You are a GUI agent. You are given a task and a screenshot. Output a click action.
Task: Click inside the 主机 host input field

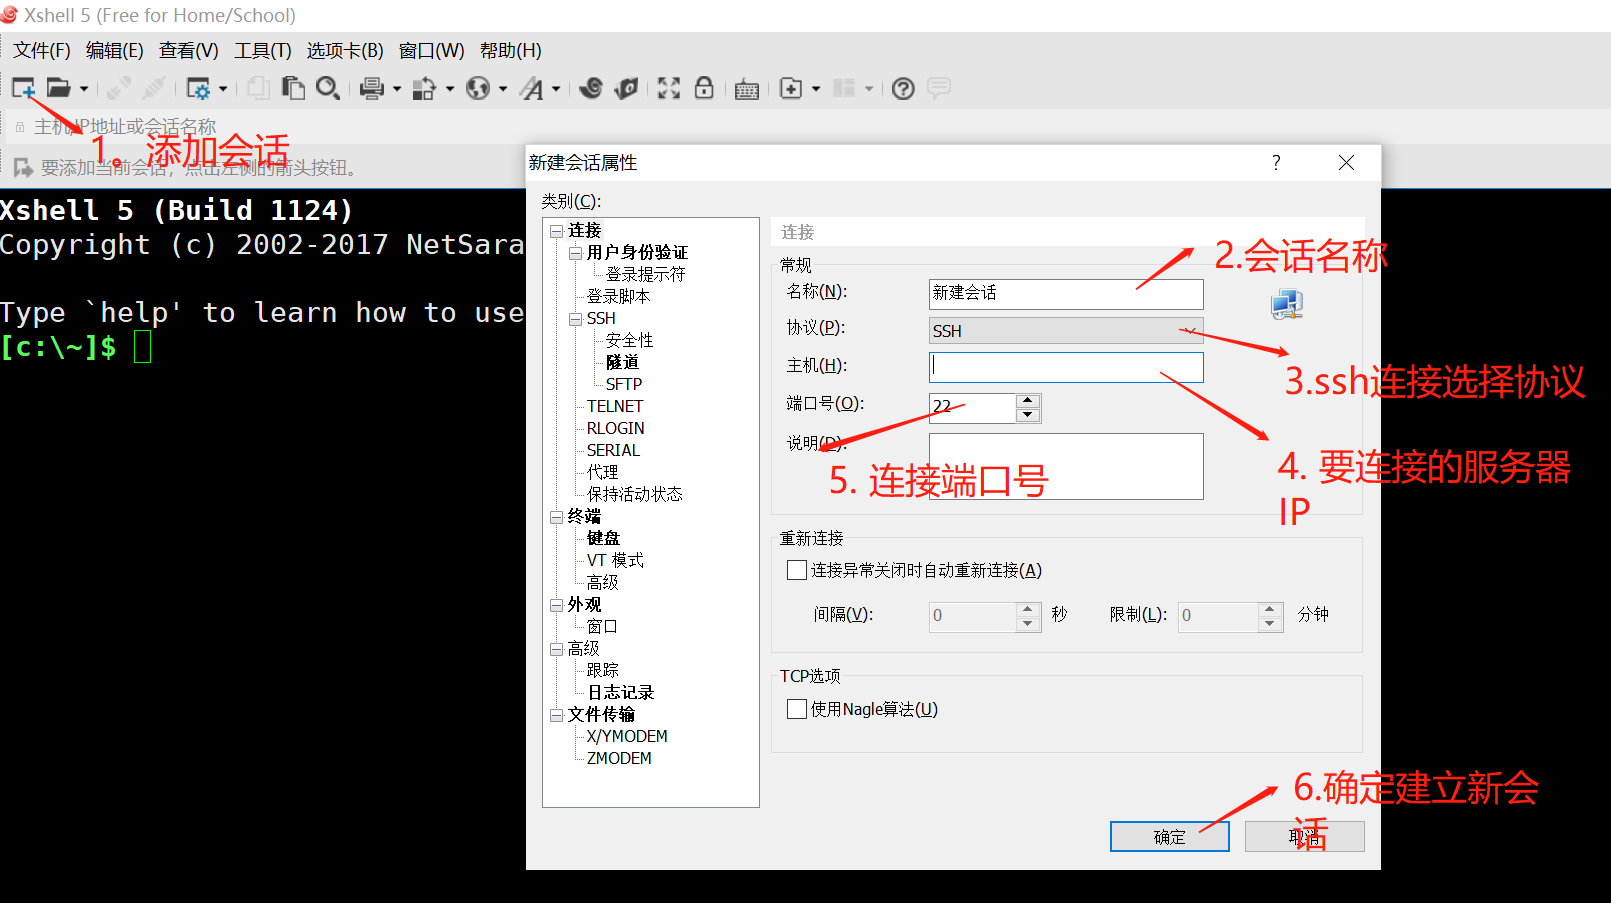(1065, 367)
